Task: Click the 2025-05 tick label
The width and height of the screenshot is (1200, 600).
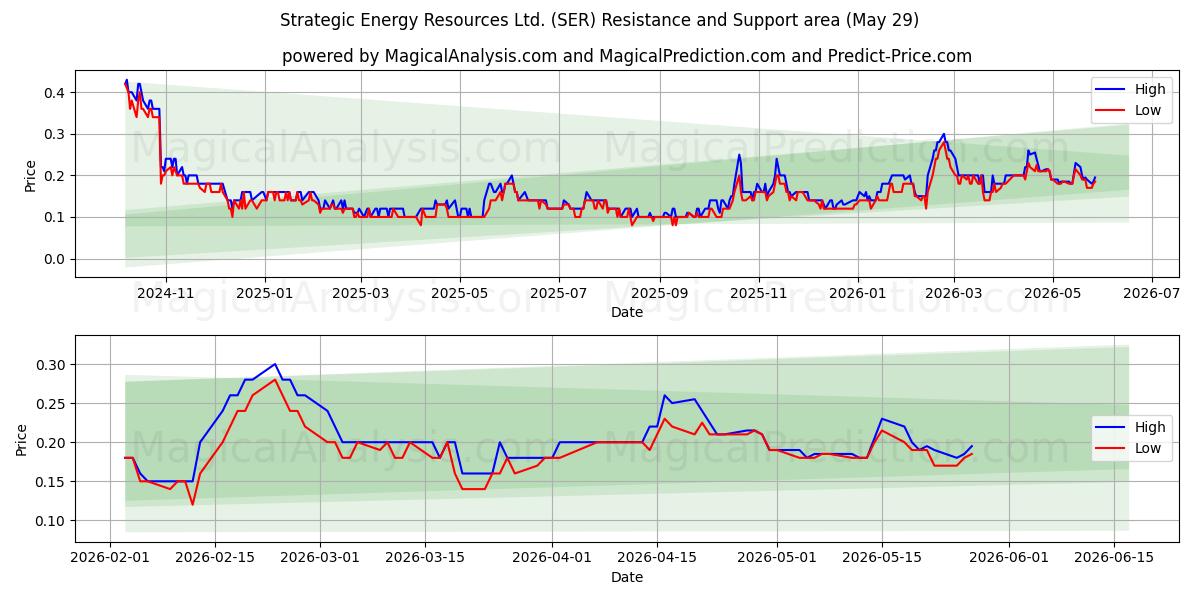Action: point(460,294)
